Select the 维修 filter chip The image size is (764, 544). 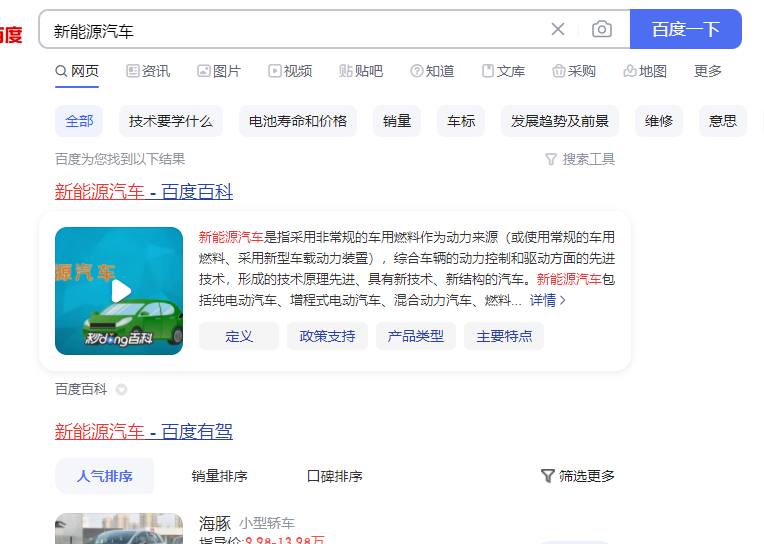[x=659, y=121]
